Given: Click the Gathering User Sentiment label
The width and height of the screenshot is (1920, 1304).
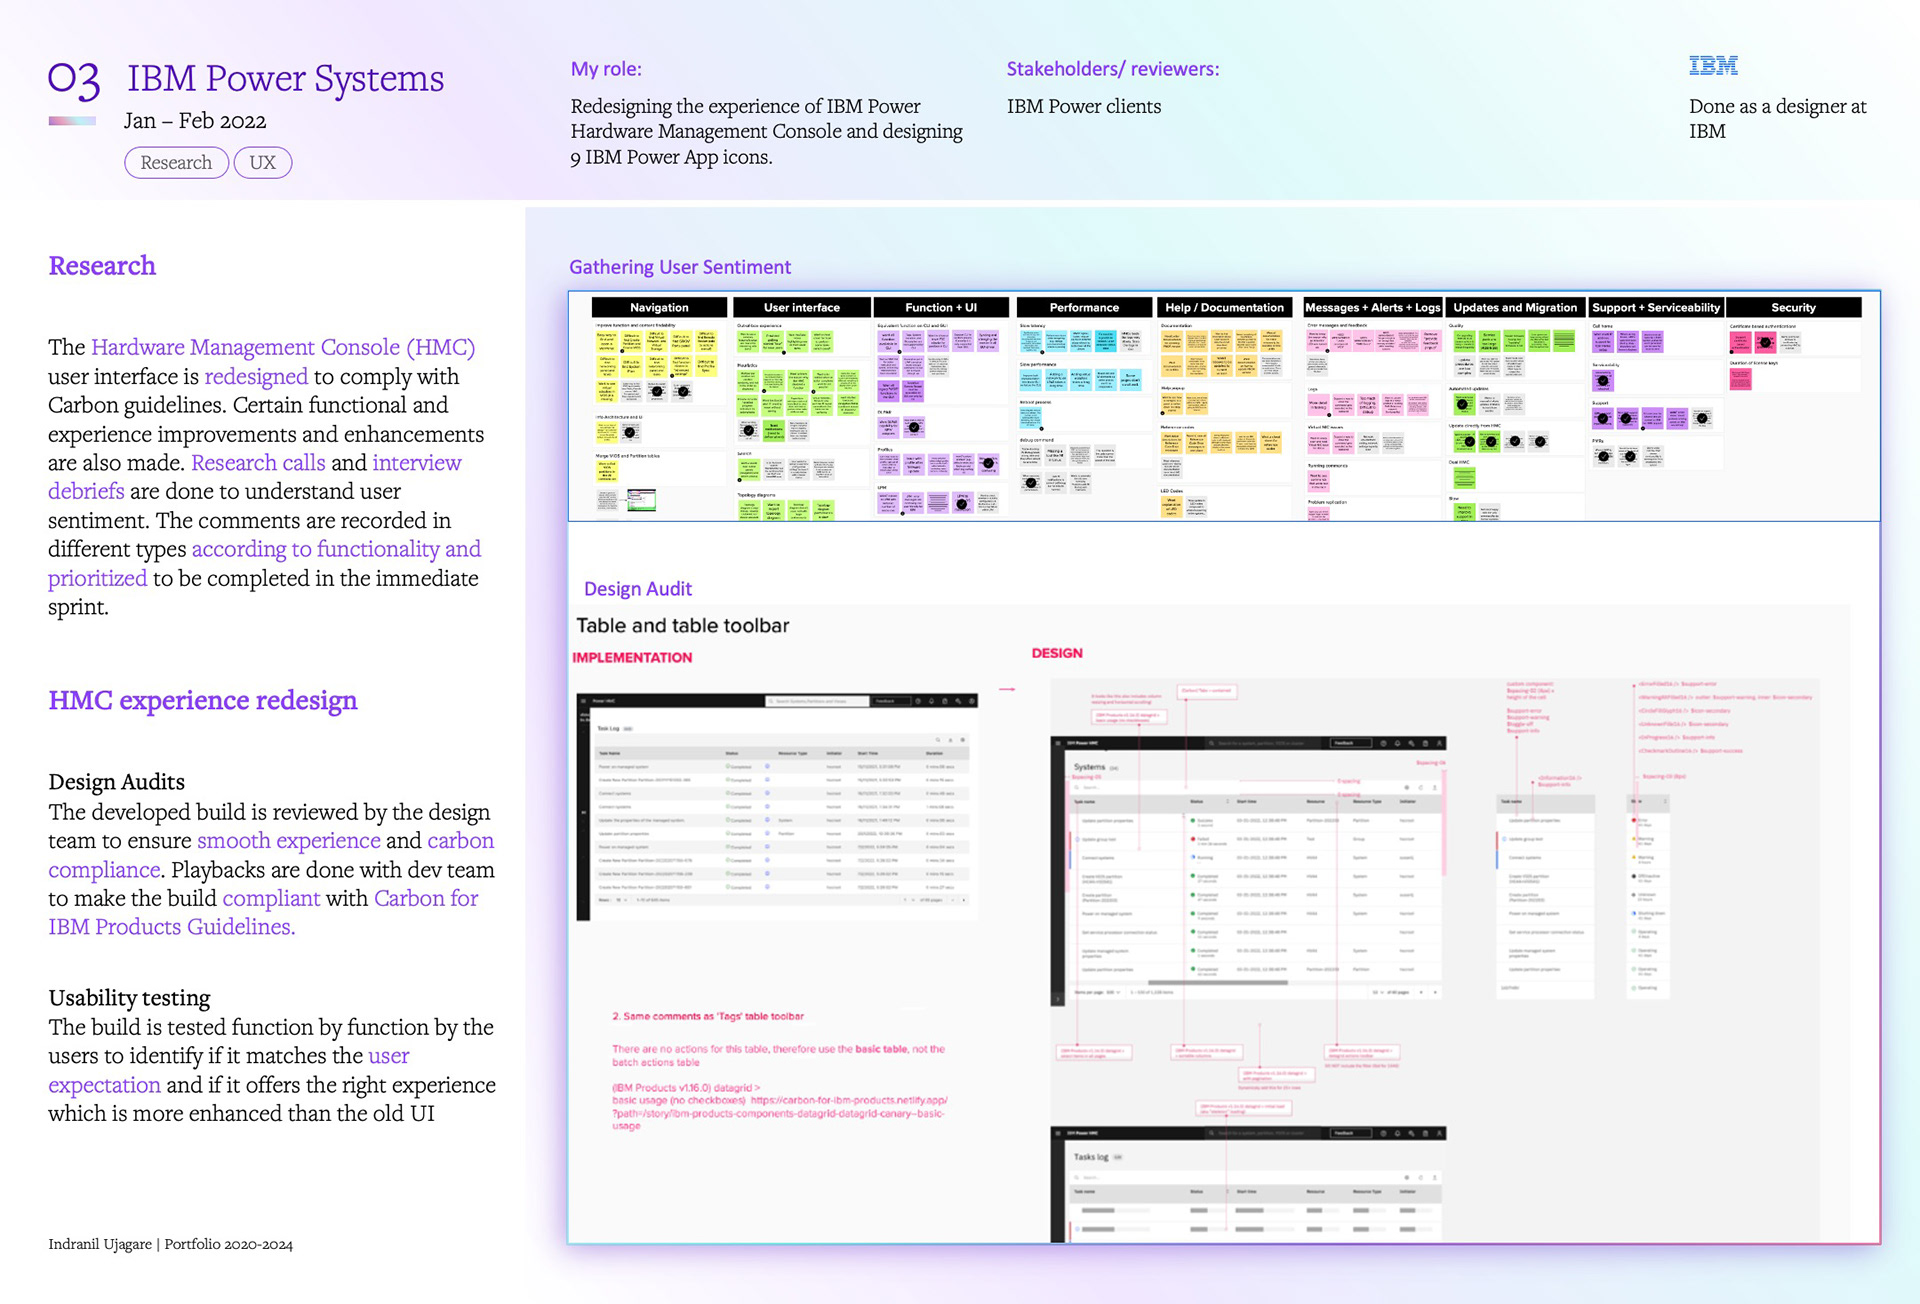Looking at the screenshot, I should pyautogui.click(x=680, y=267).
